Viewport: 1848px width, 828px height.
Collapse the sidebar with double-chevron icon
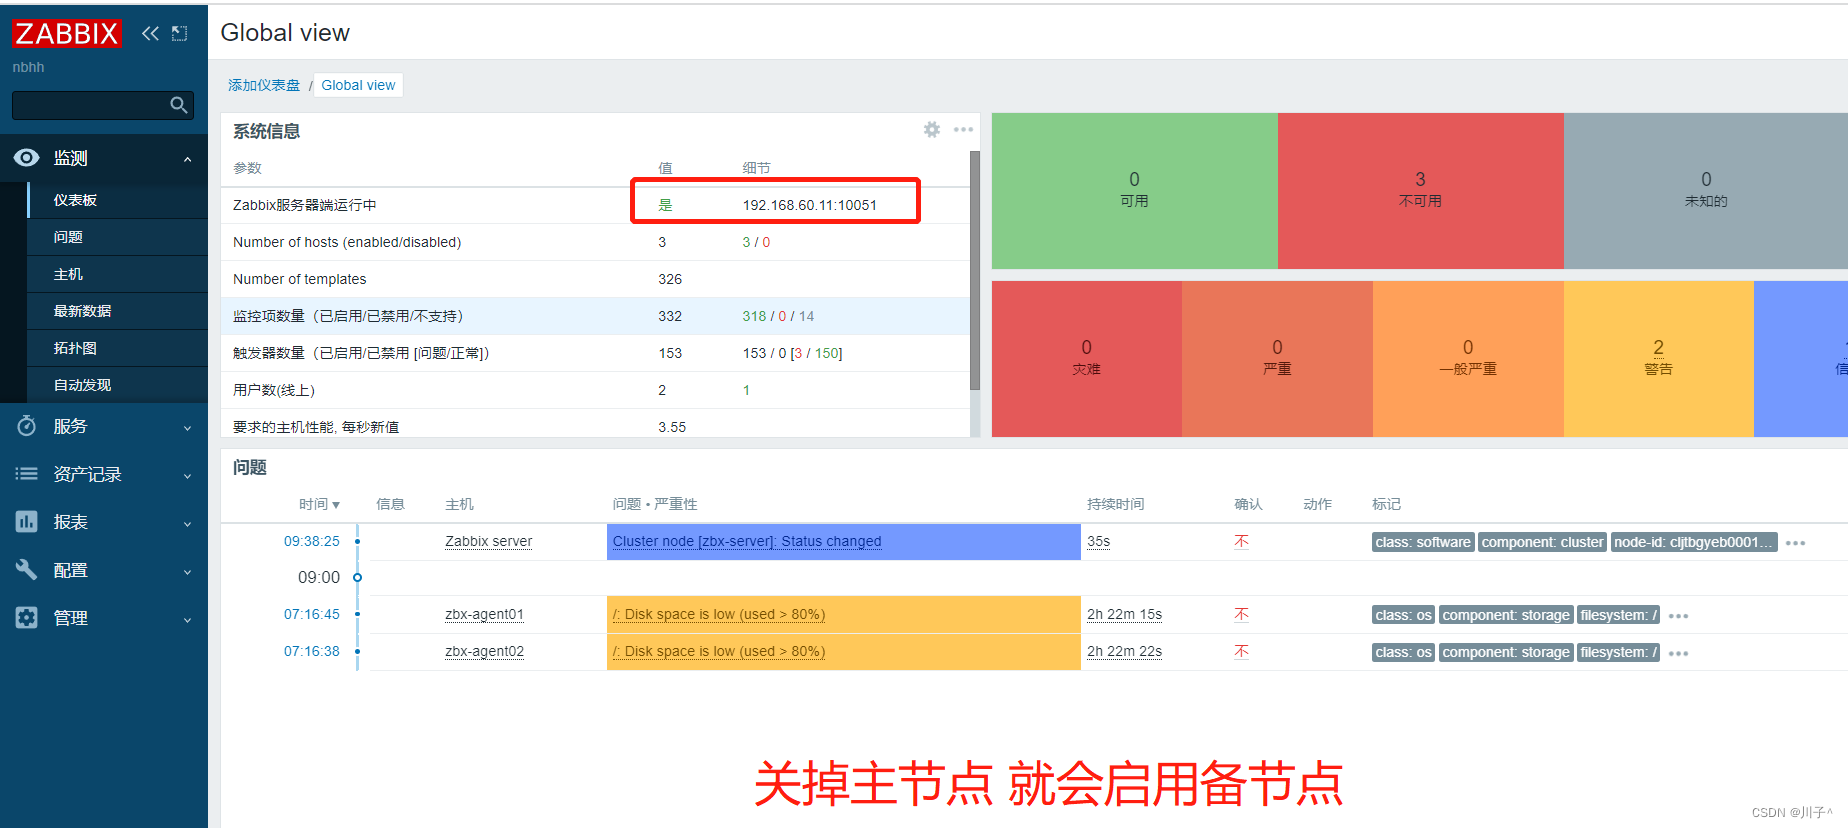(150, 33)
